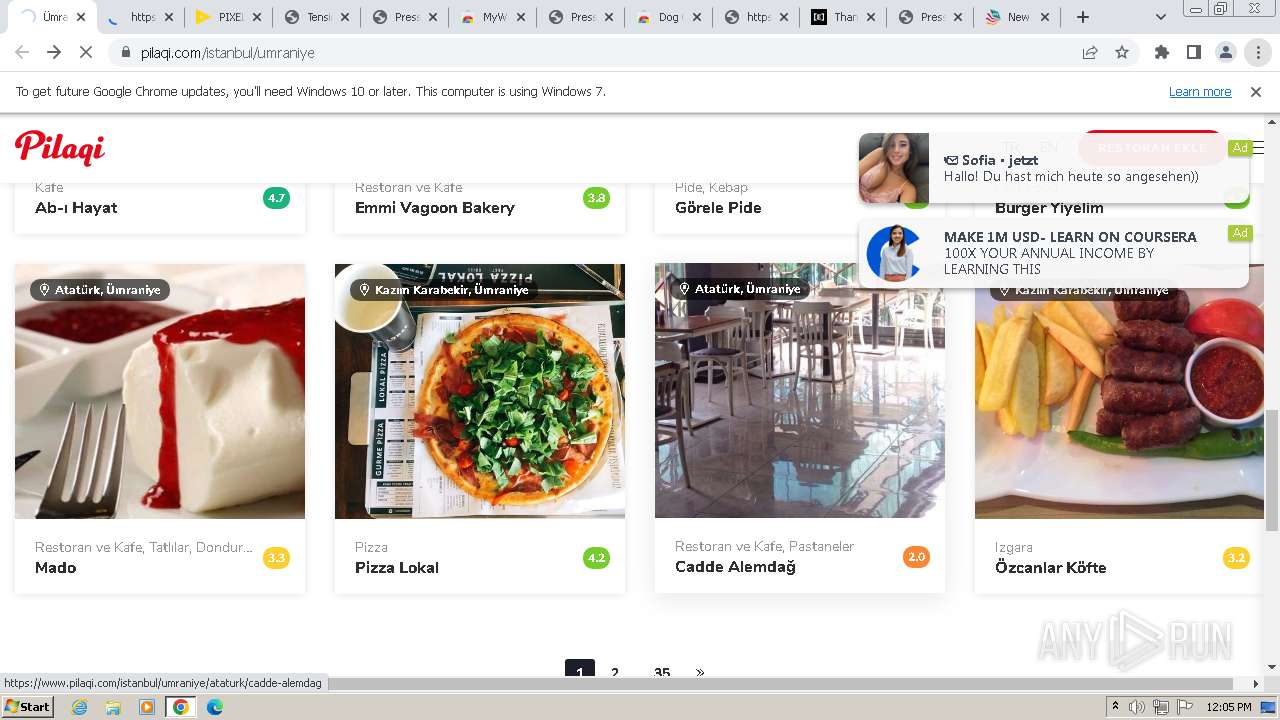This screenshot has width=1280, height=720.
Task: Click 3.2 rating badge on Özcanlar Köfte
Action: pos(1236,558)
